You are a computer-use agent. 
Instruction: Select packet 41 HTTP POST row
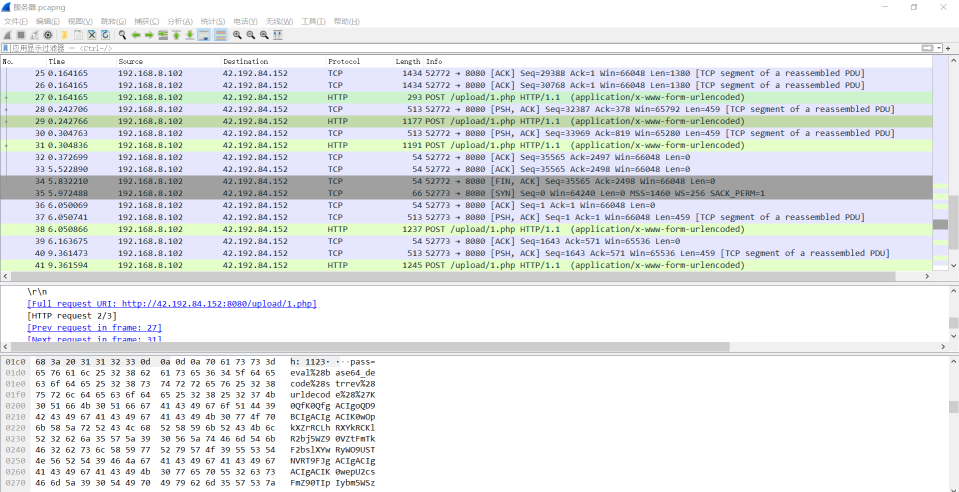pos(467,265)
